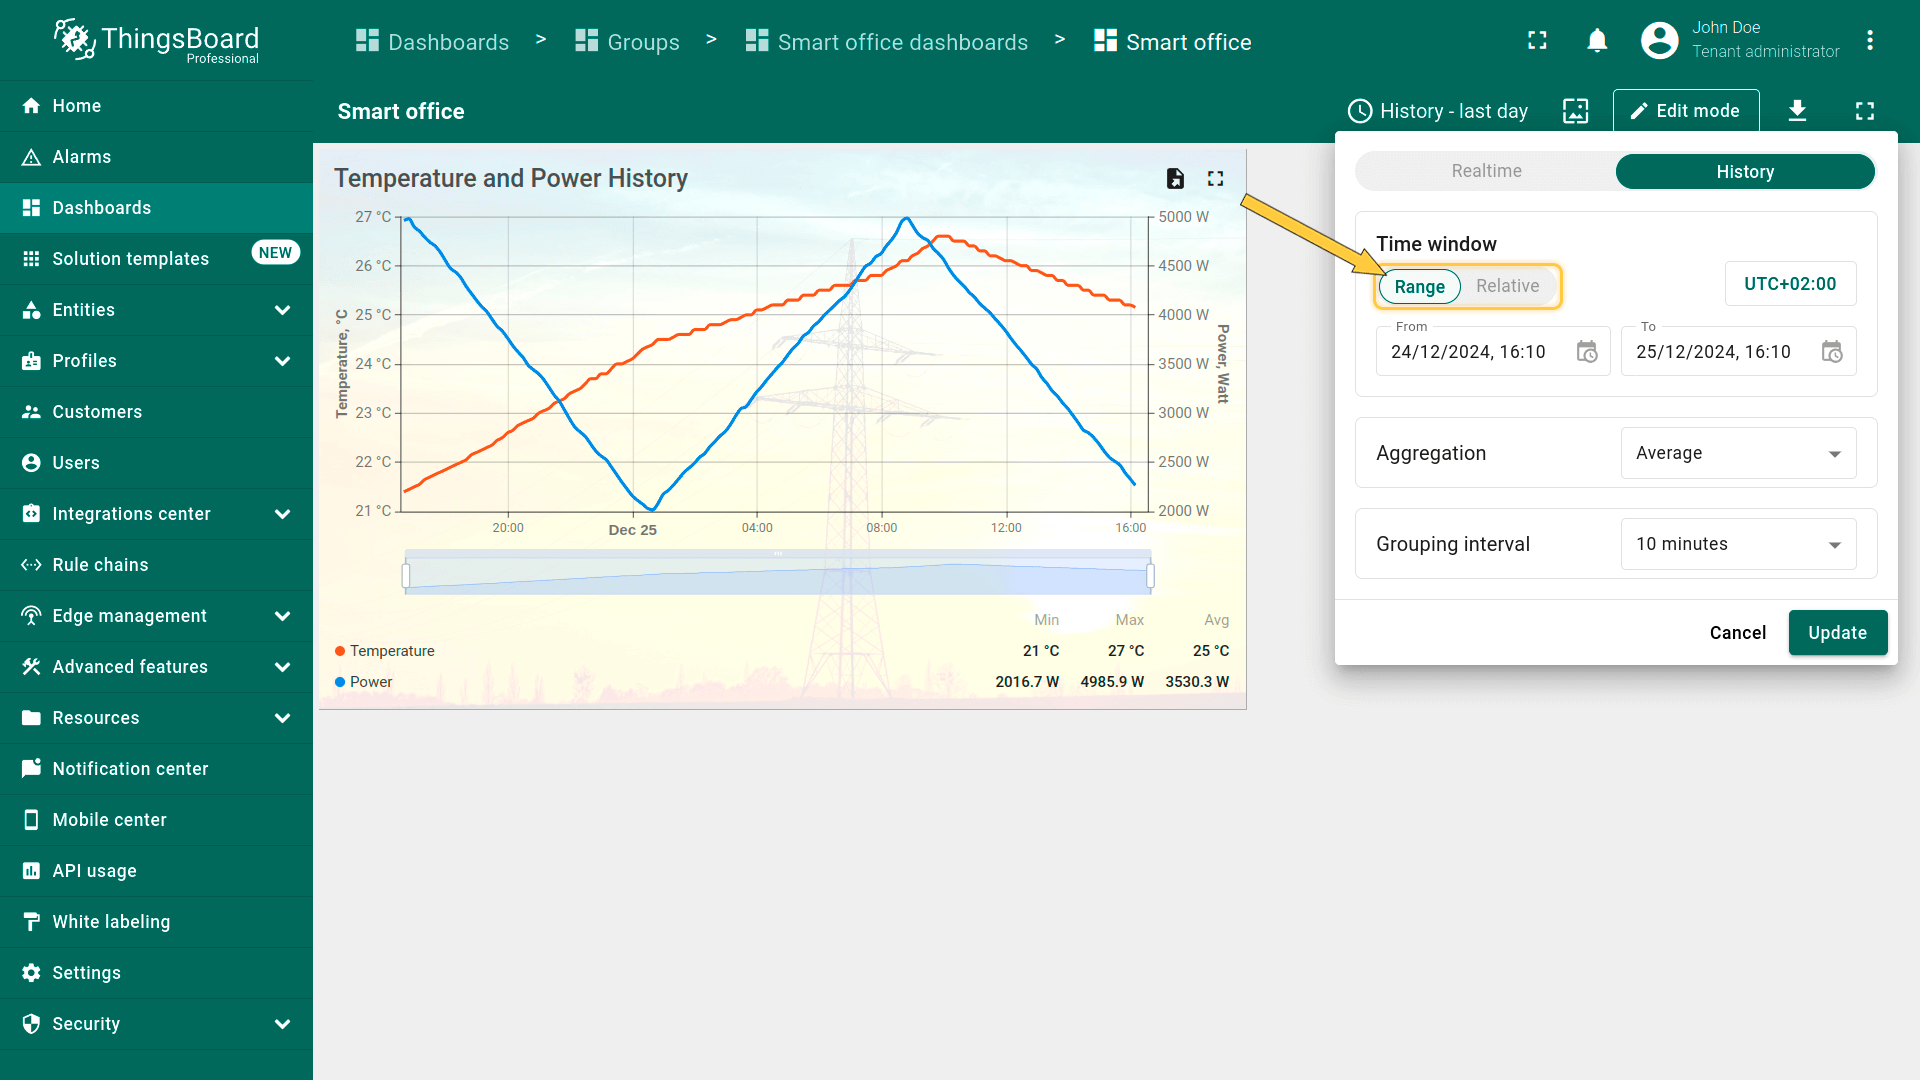
Task: Click the left handle of chart range slider
Action: pyautogui.click(x=406, y=575)
